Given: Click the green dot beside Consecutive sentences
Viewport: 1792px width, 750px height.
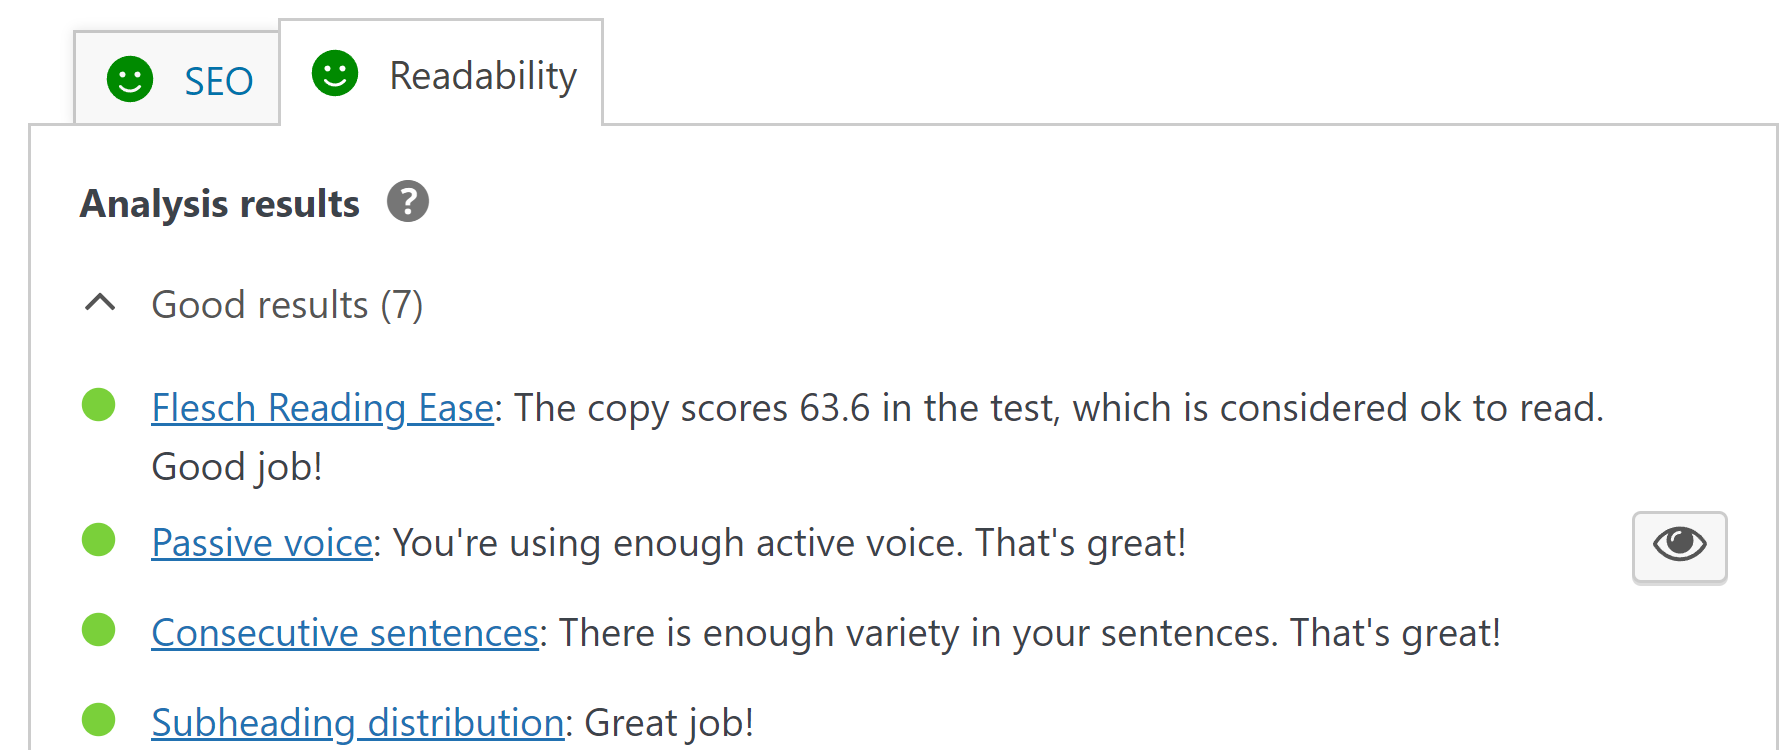Looking at the screenshot, I should point(98,629).
